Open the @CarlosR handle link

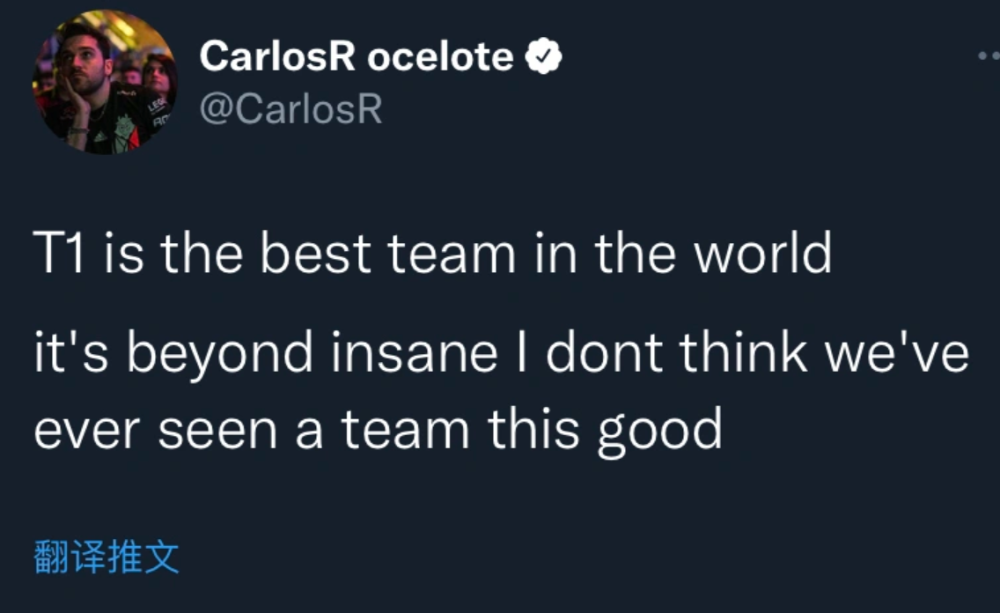pos(291,109)
